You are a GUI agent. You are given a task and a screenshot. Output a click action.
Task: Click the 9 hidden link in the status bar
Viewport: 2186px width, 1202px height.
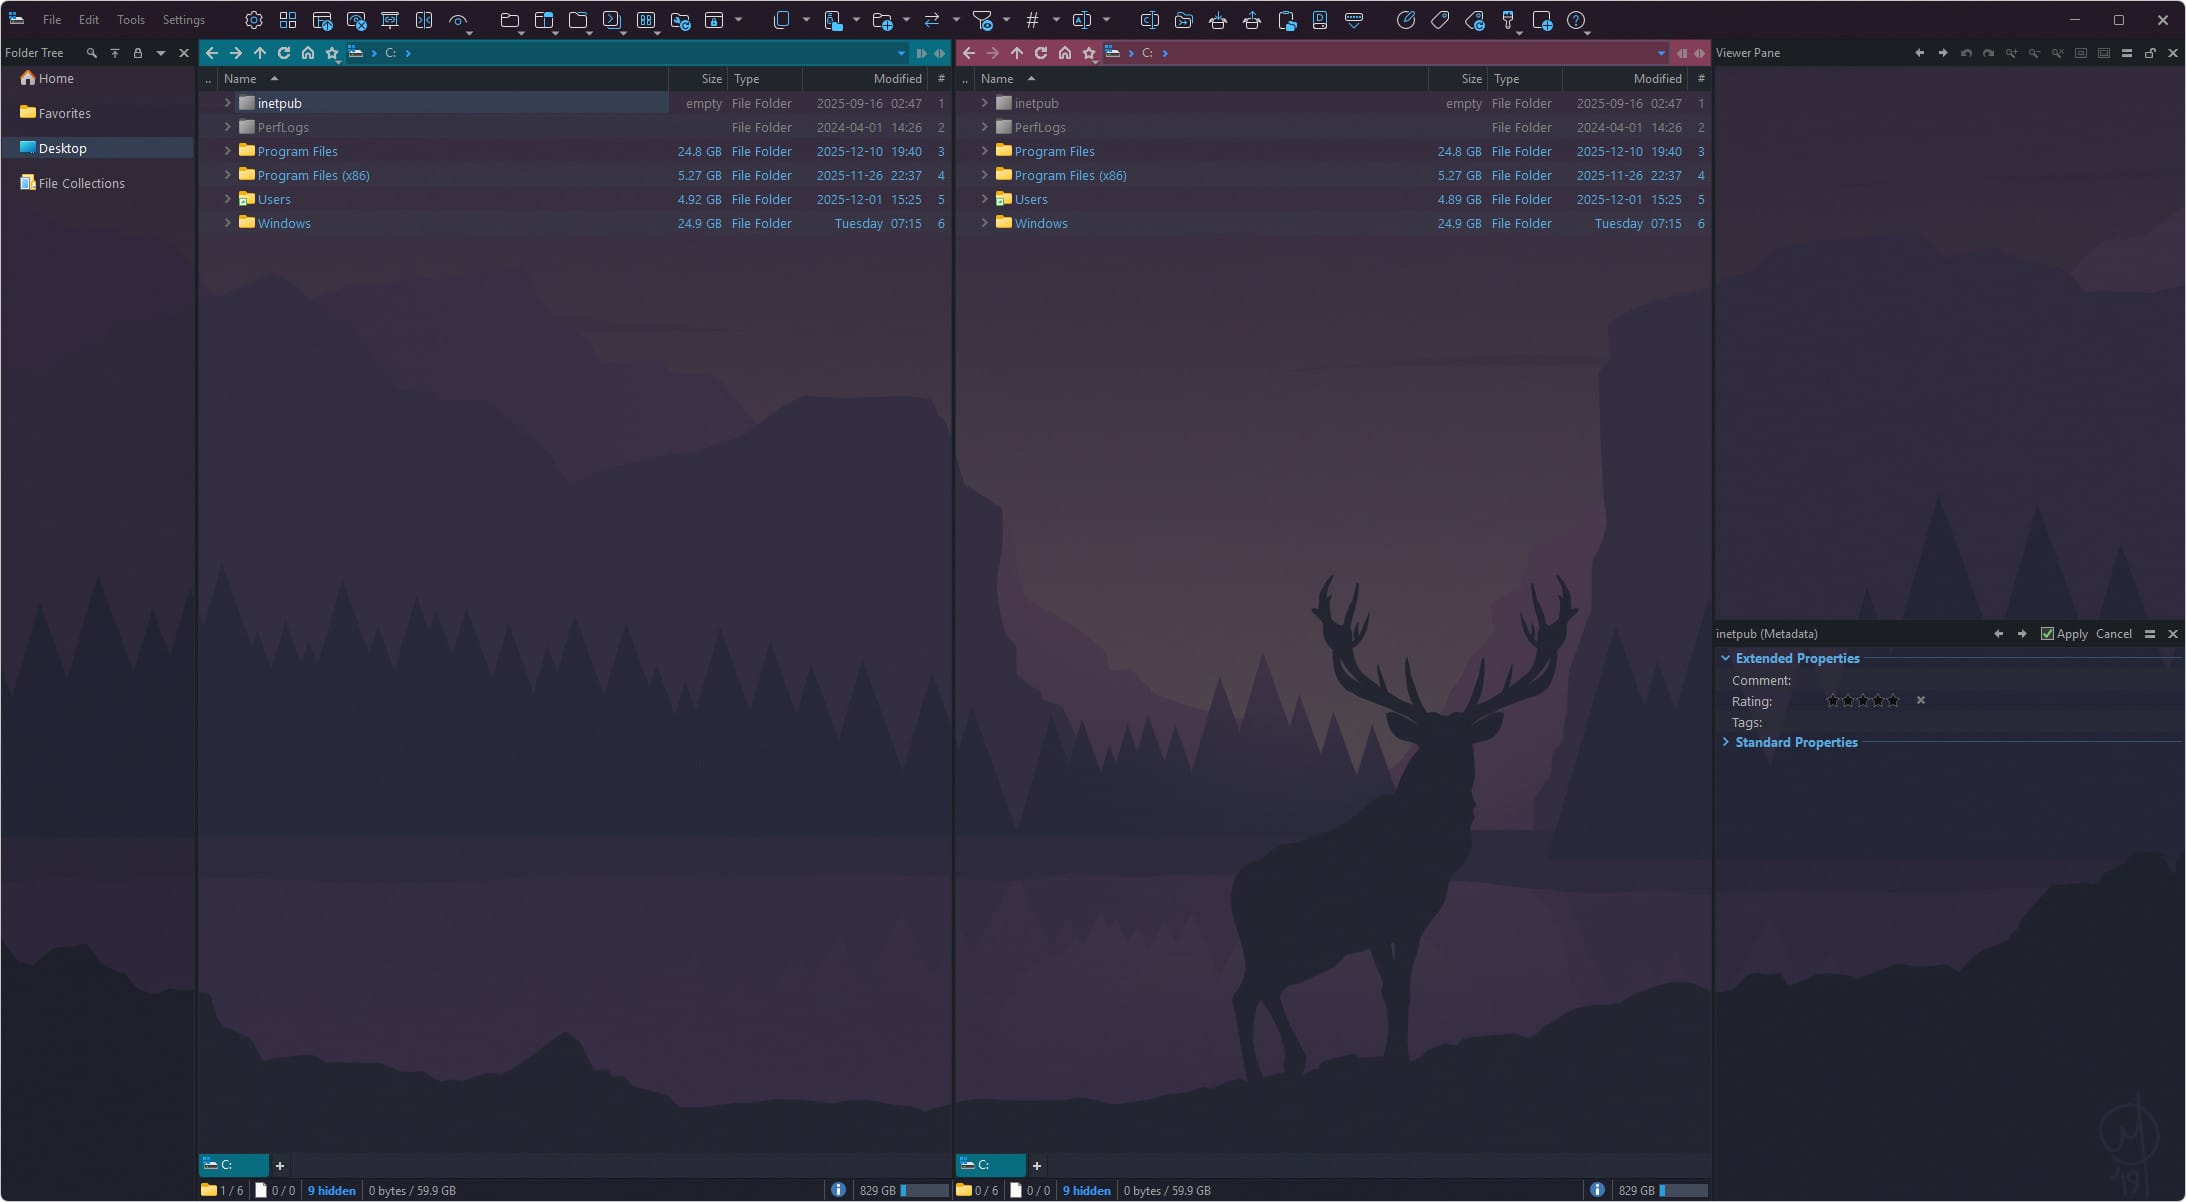(x=331, y=1190)
